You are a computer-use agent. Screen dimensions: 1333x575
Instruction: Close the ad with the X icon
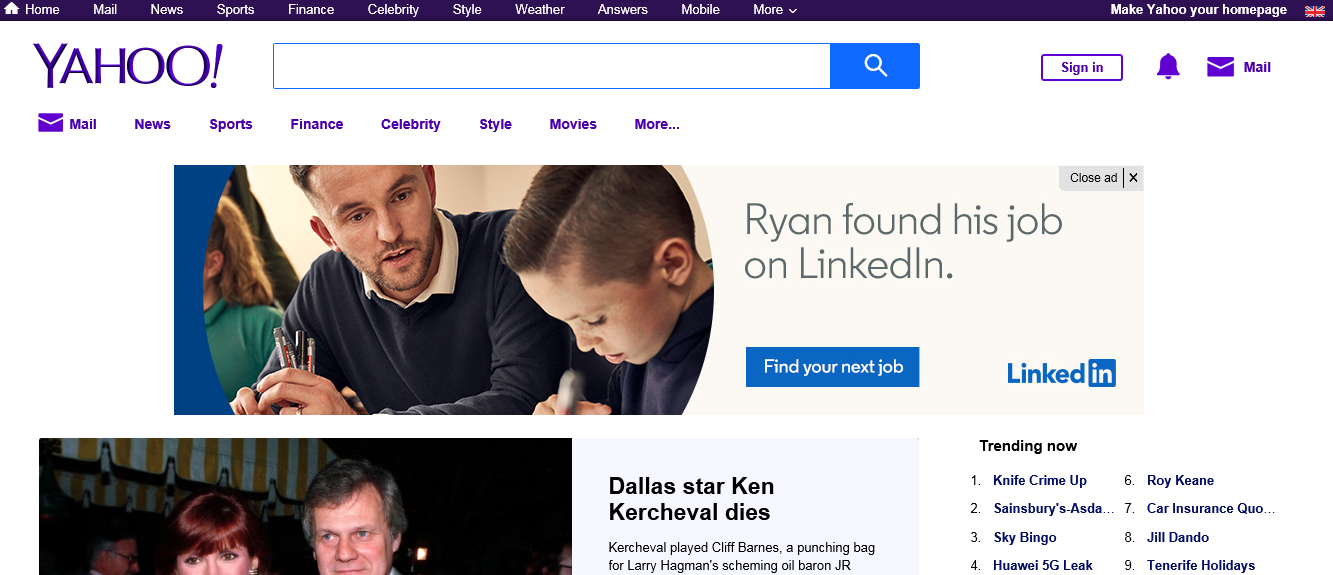click(x=1133, y=178)
